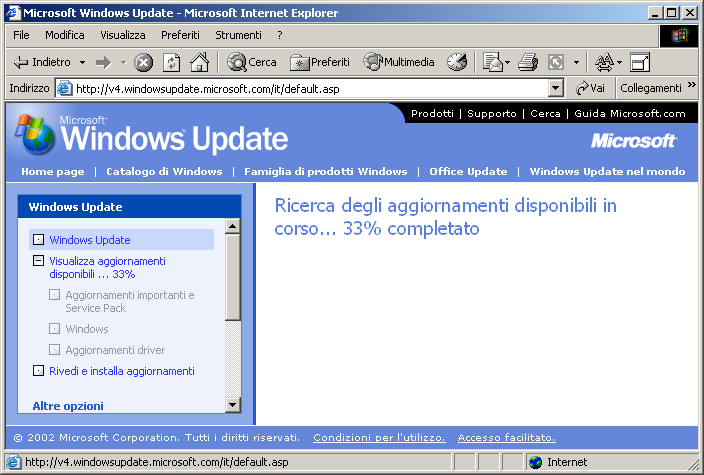Click the Windows Update globe logo
This screenshot has height=475, width=704.
(35, 134)
